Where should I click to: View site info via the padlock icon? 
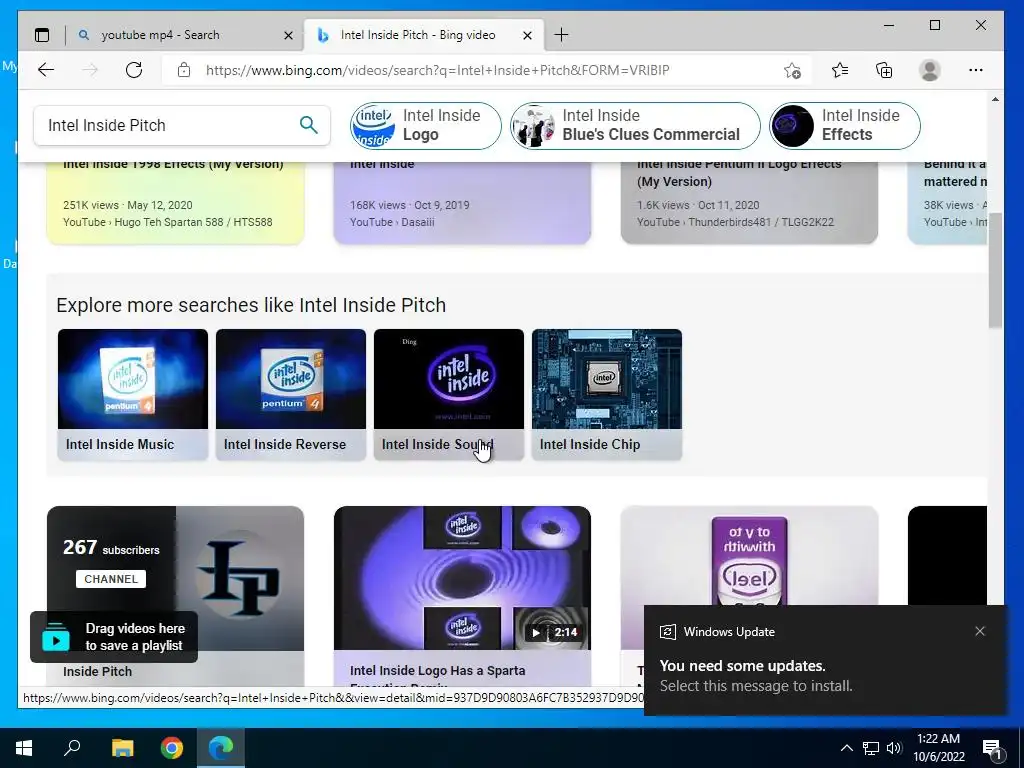(184, 70)
